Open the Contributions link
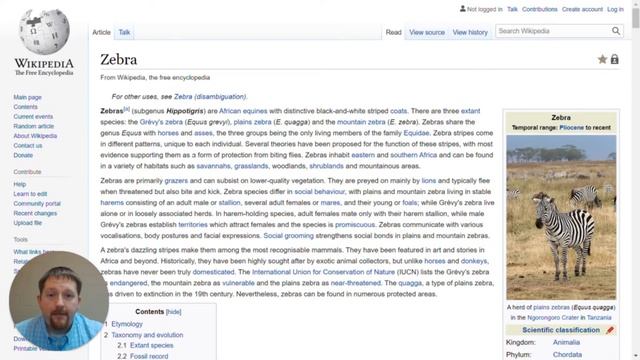The image size is (640, 360). [540, 9]
